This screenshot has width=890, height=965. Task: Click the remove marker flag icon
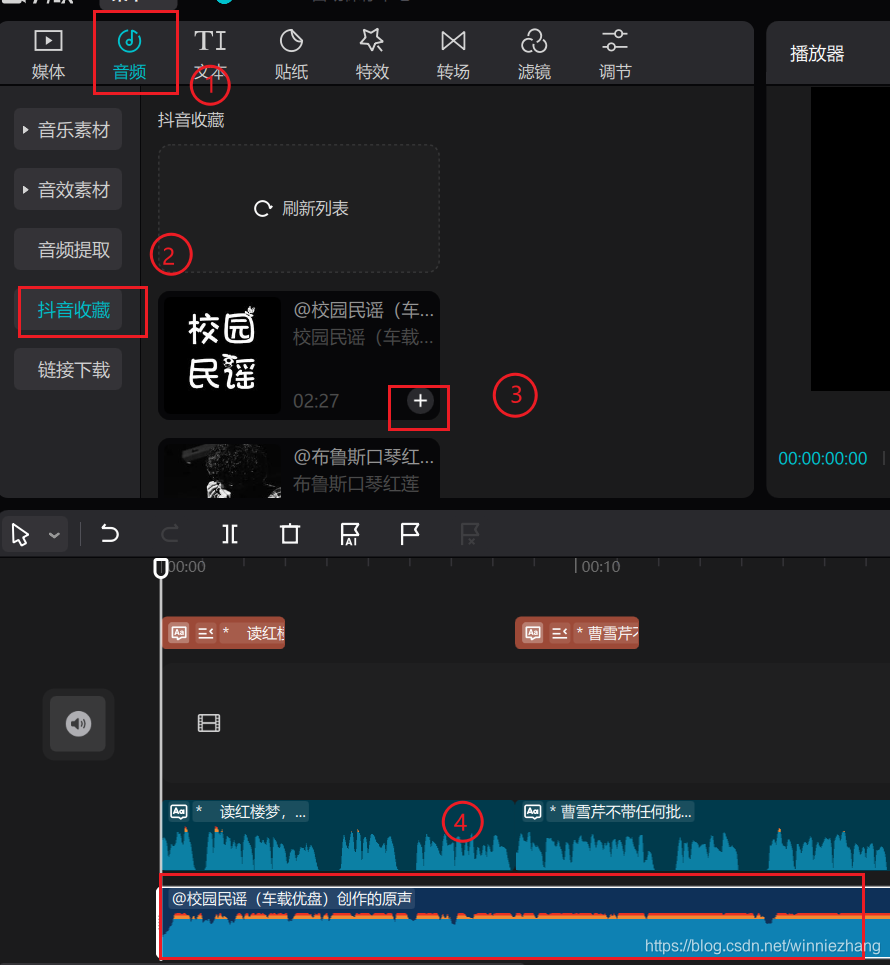470,534
